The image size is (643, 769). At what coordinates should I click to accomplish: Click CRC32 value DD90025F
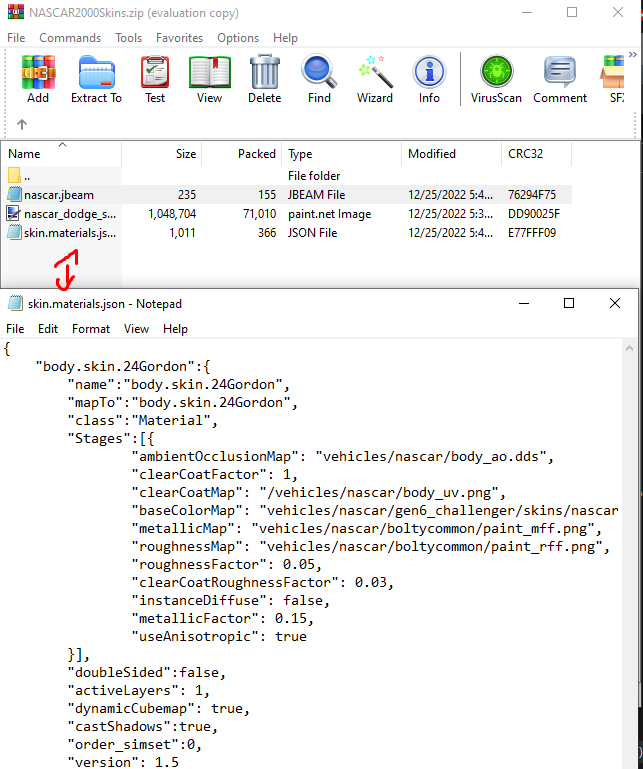[x=534, y=214]
